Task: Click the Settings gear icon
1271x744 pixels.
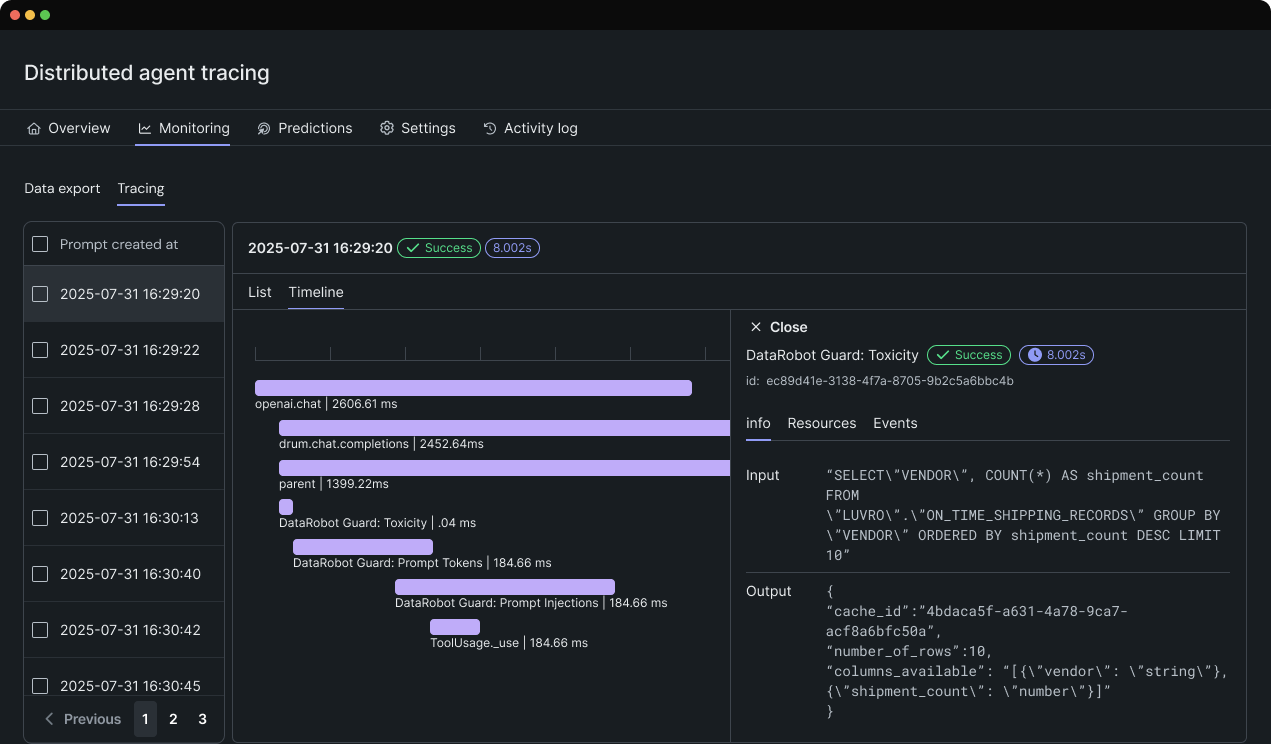Action: pos(387,129)
